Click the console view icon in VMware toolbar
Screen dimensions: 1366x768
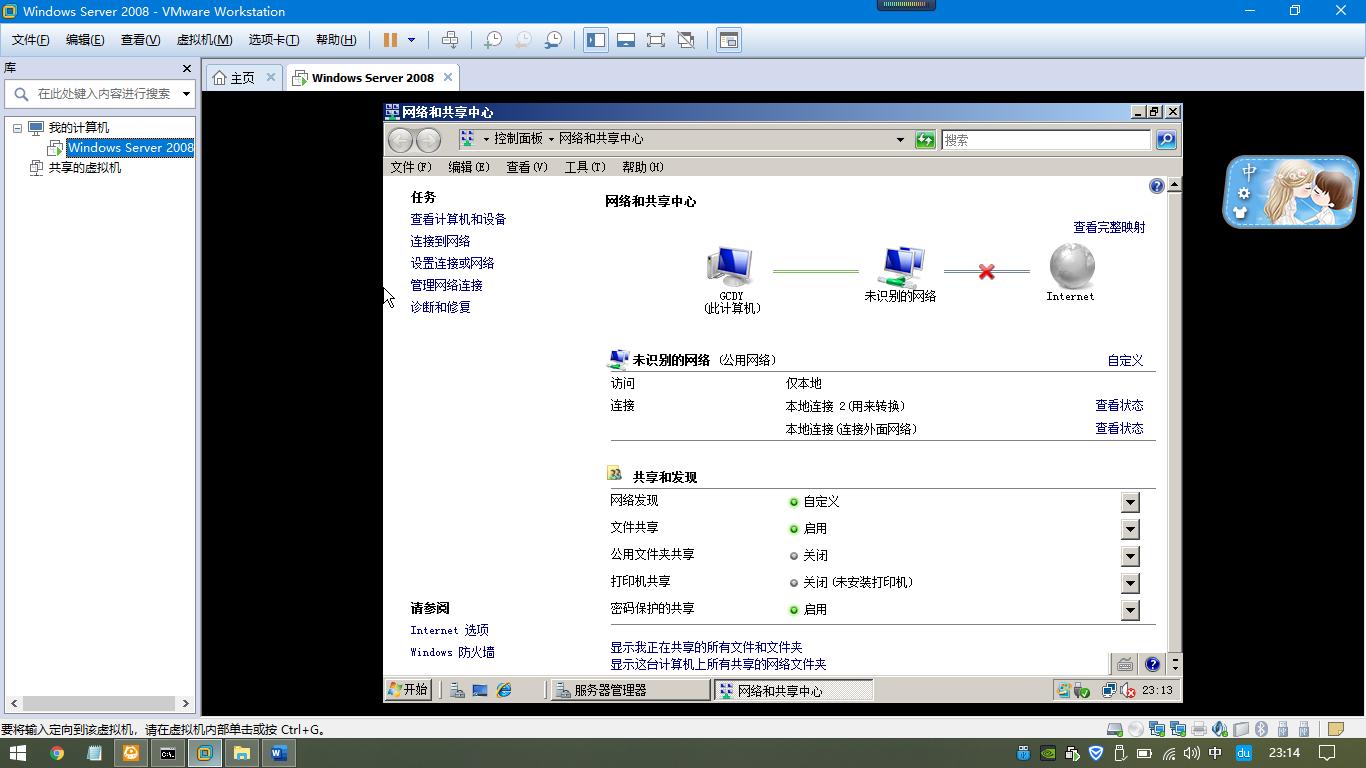(x=729, y=40)
